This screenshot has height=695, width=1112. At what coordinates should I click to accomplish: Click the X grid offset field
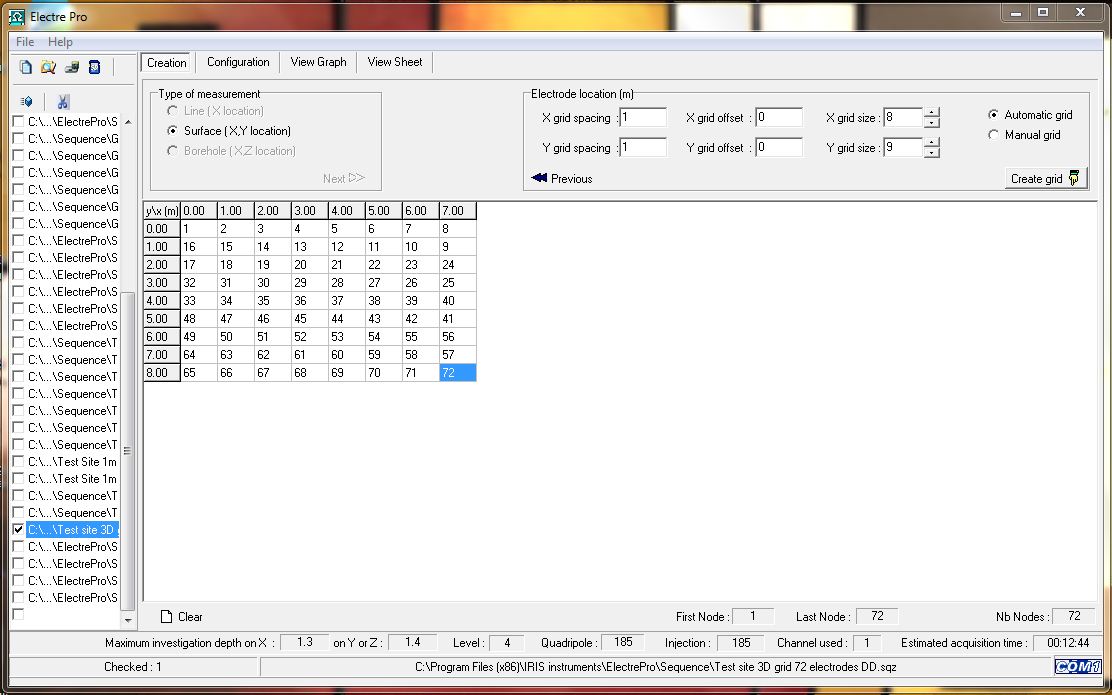[x=779, y=118]
